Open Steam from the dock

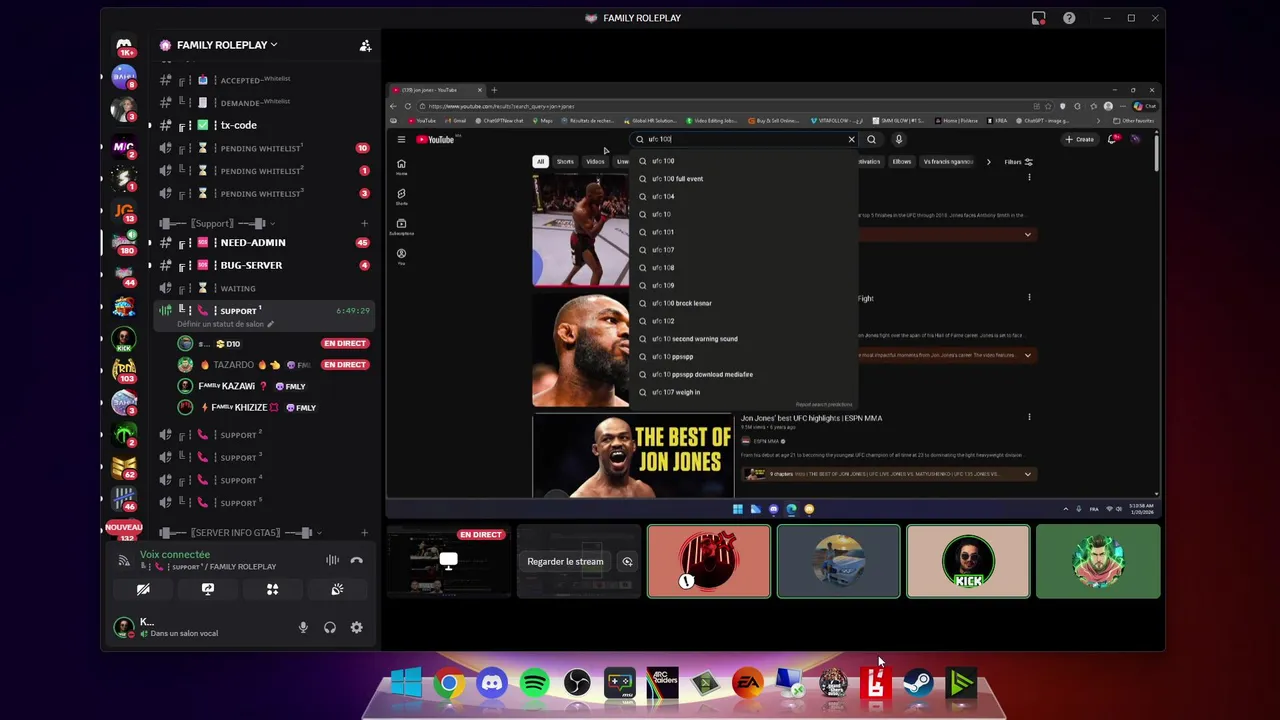(918, 684)
